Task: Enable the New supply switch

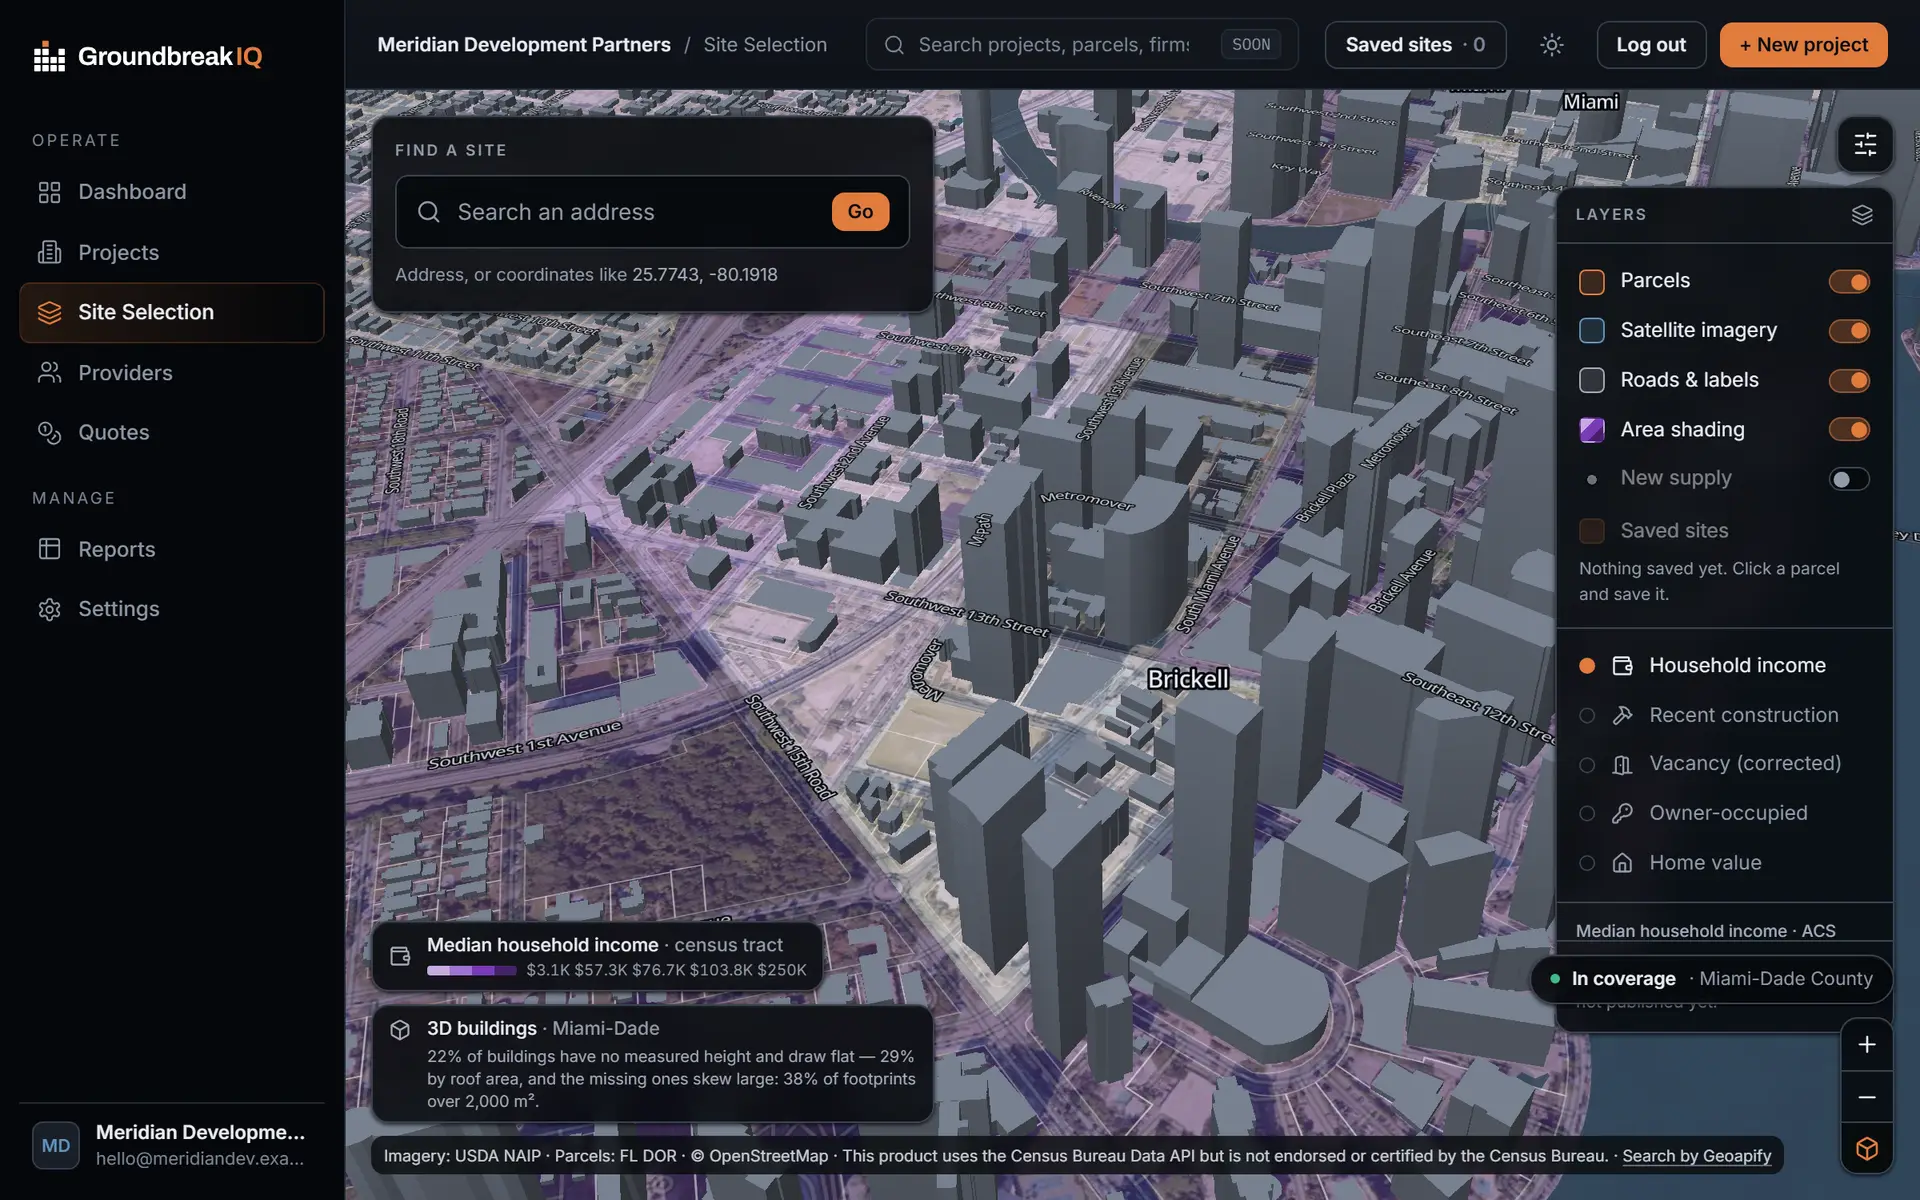Action: [1849, 480]
